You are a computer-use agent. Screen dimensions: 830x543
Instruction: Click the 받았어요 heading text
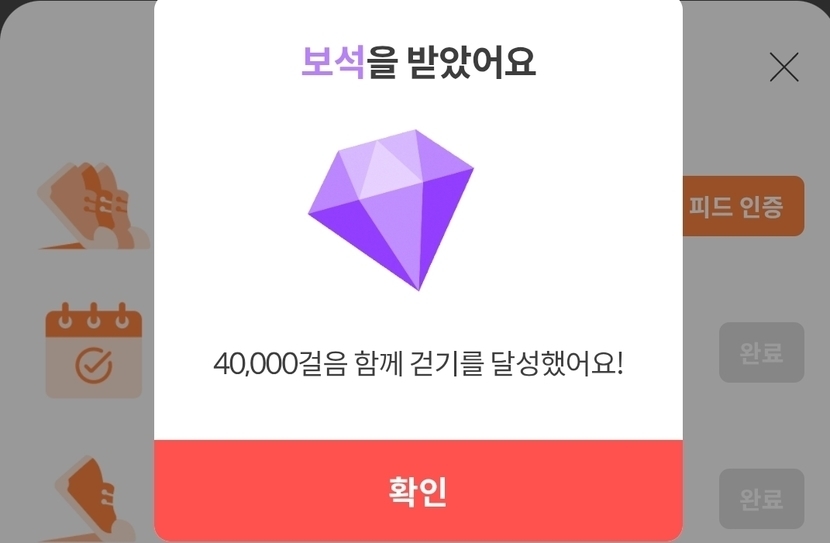tap(471, 62)
